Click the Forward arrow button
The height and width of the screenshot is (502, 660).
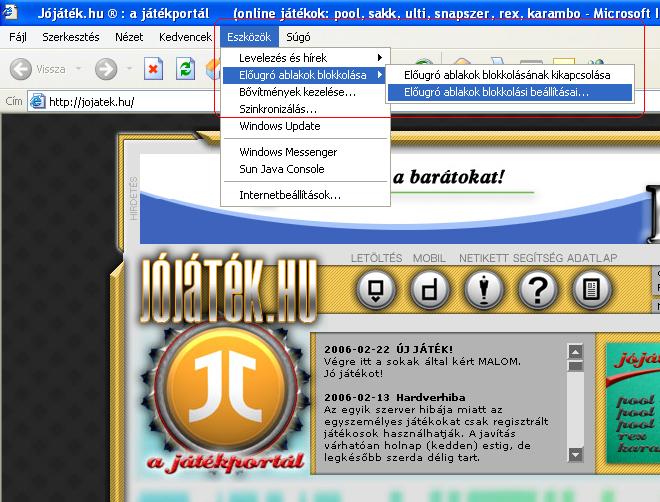tap(106, 69)
